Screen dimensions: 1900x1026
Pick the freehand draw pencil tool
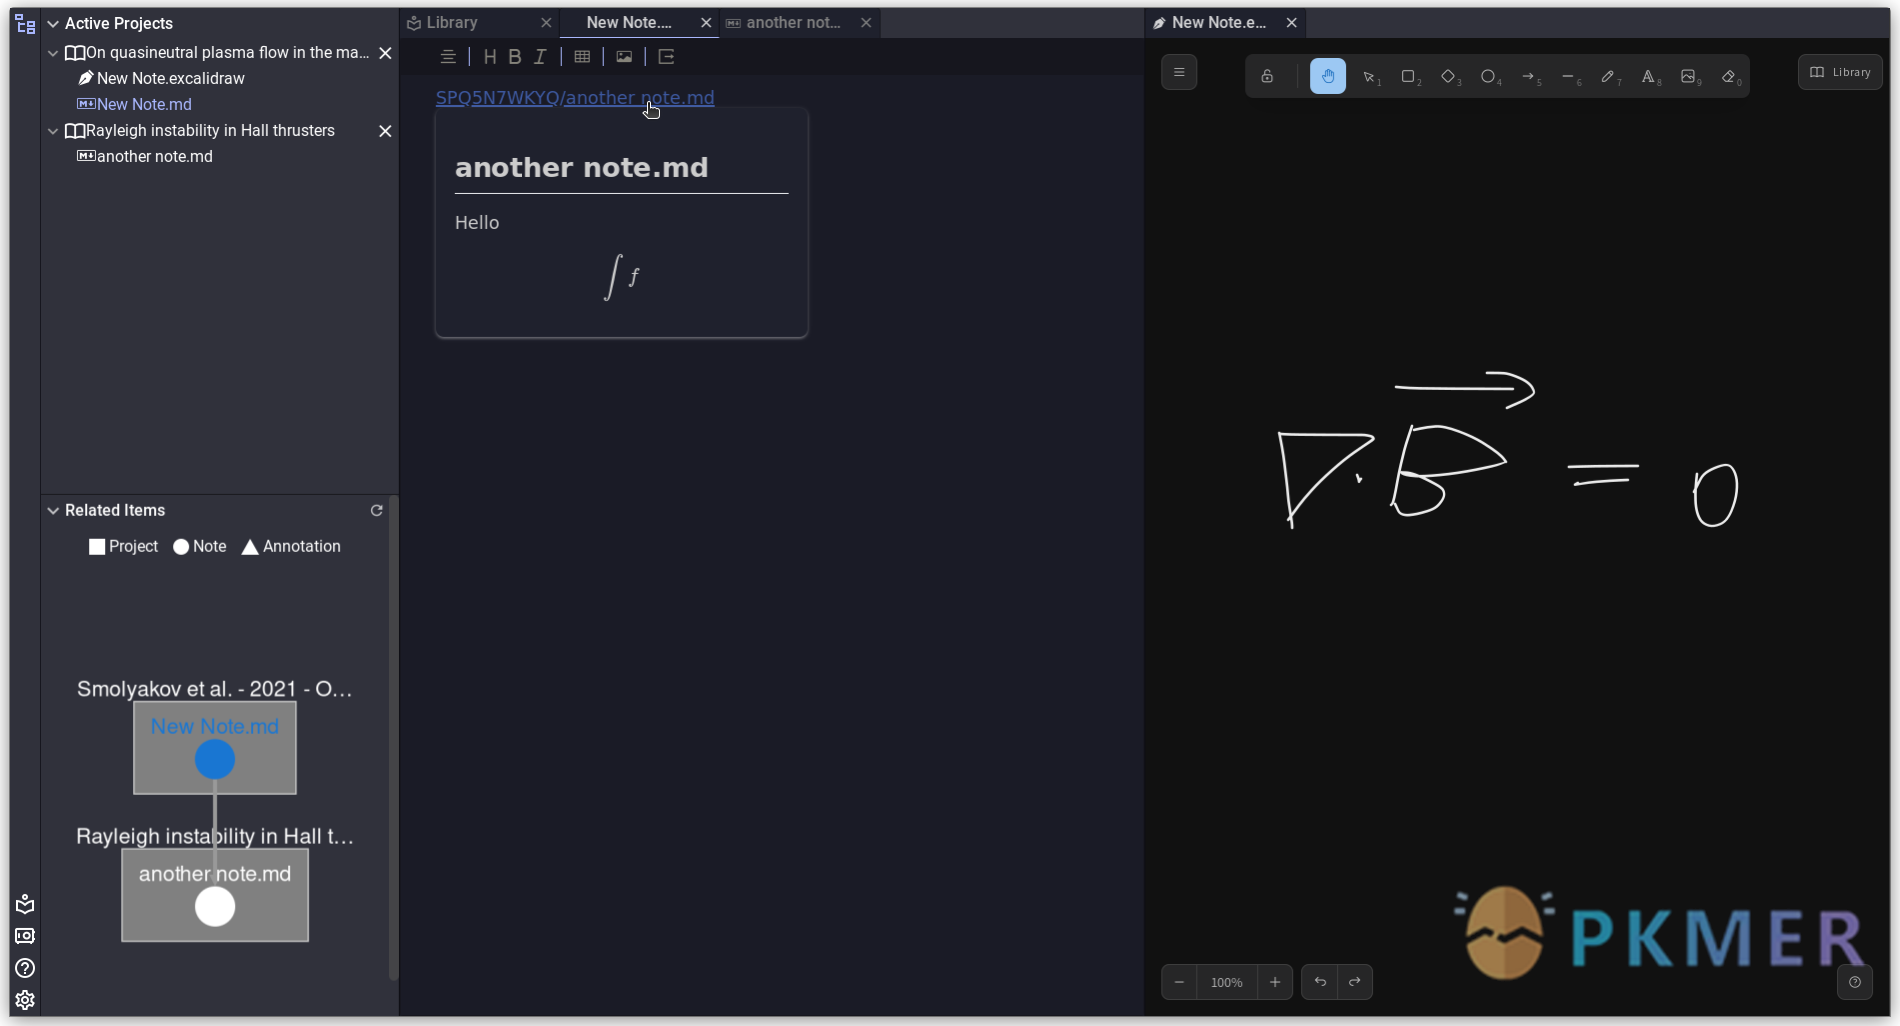click(x=1608, y=77)
